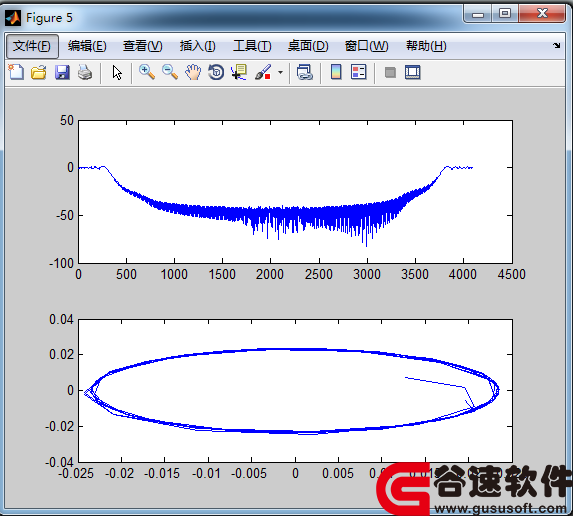Viewport: 573px width, 516px height.
Task: Open the 帮助(H) menu
Action: tap(426, 46)
